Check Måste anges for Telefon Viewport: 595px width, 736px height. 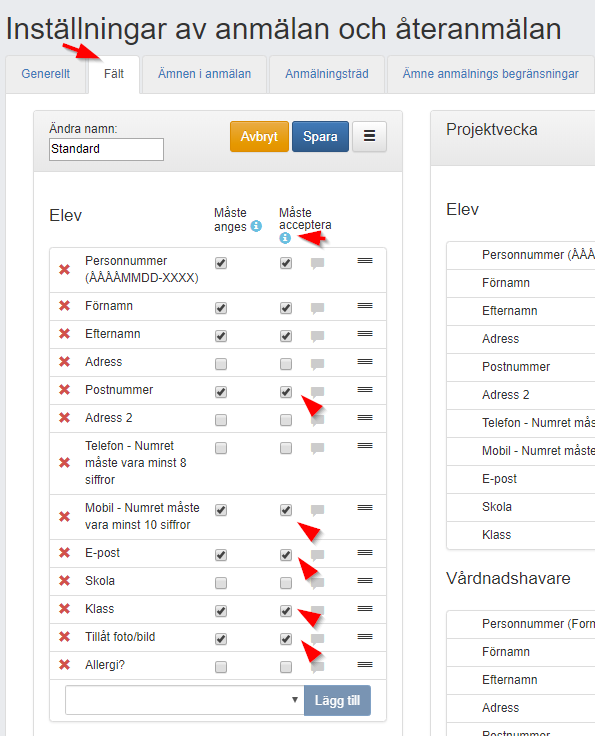221,448
